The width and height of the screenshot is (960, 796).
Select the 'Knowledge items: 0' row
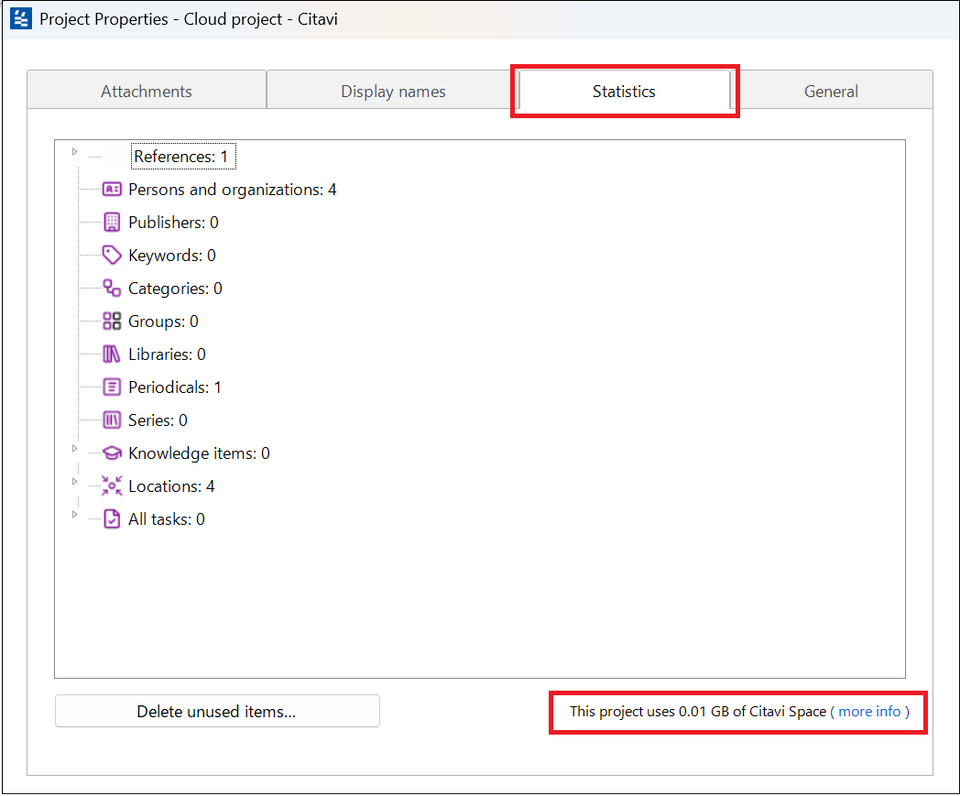199,454
